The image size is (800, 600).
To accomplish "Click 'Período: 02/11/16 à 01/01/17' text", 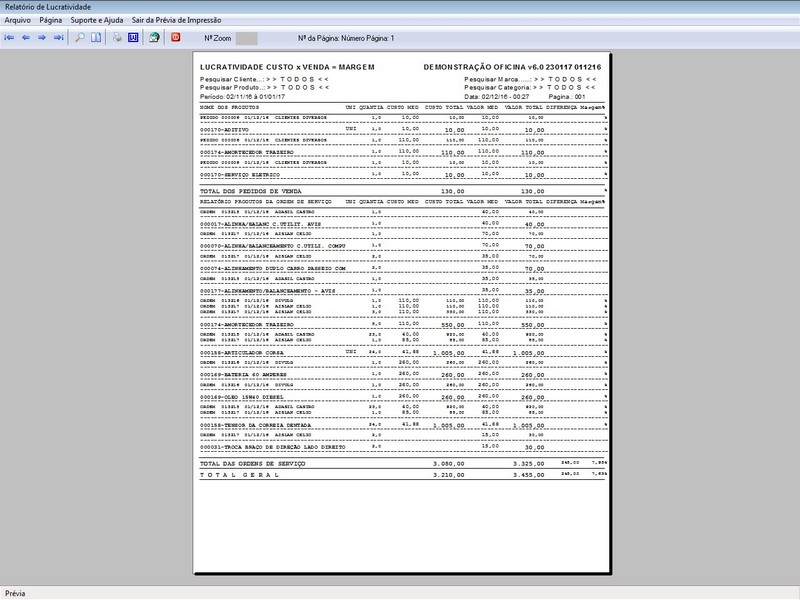I will (x=242, y=97).
